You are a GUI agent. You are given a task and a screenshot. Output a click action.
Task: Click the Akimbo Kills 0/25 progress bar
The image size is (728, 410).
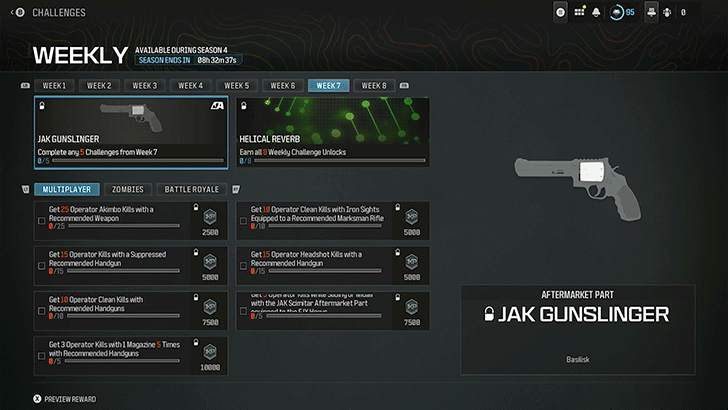tap(124, 226)
